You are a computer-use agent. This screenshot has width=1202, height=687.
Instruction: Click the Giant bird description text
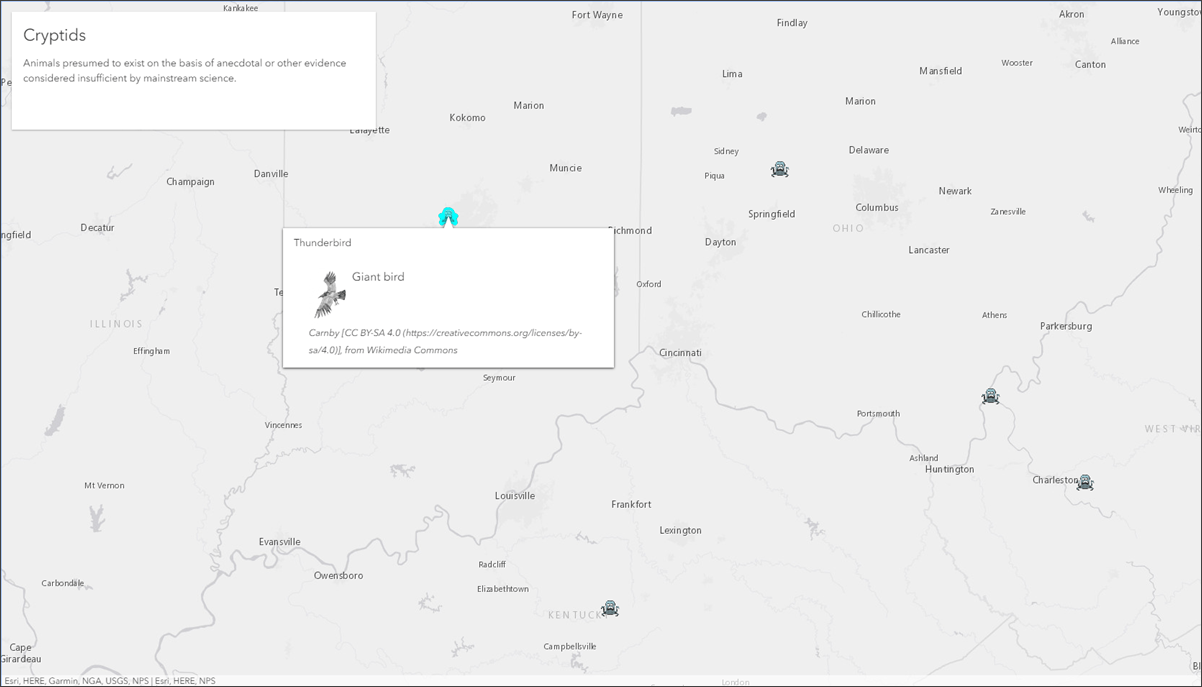pyautogui.click(x=378, y=277)
